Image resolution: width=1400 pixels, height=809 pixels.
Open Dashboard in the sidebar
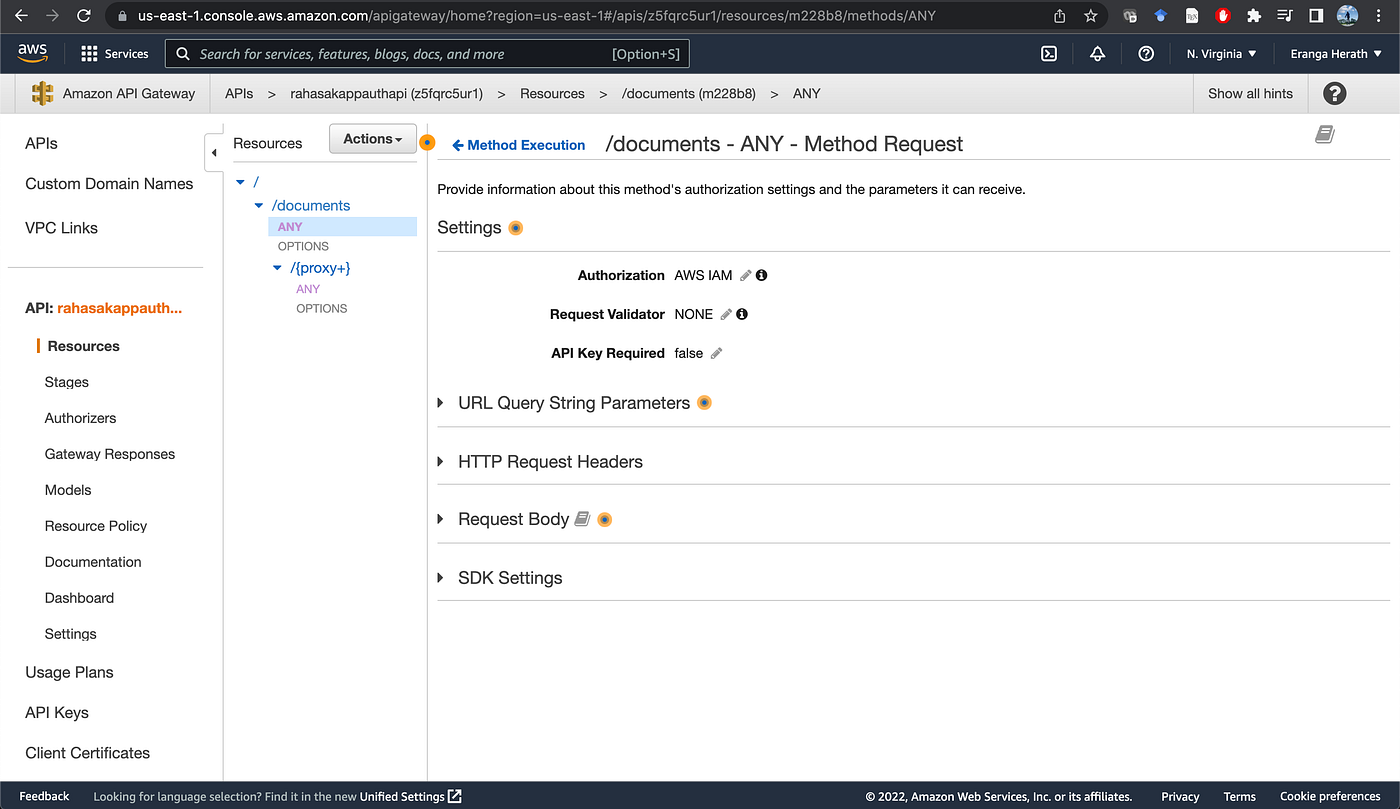click(79, 598)
